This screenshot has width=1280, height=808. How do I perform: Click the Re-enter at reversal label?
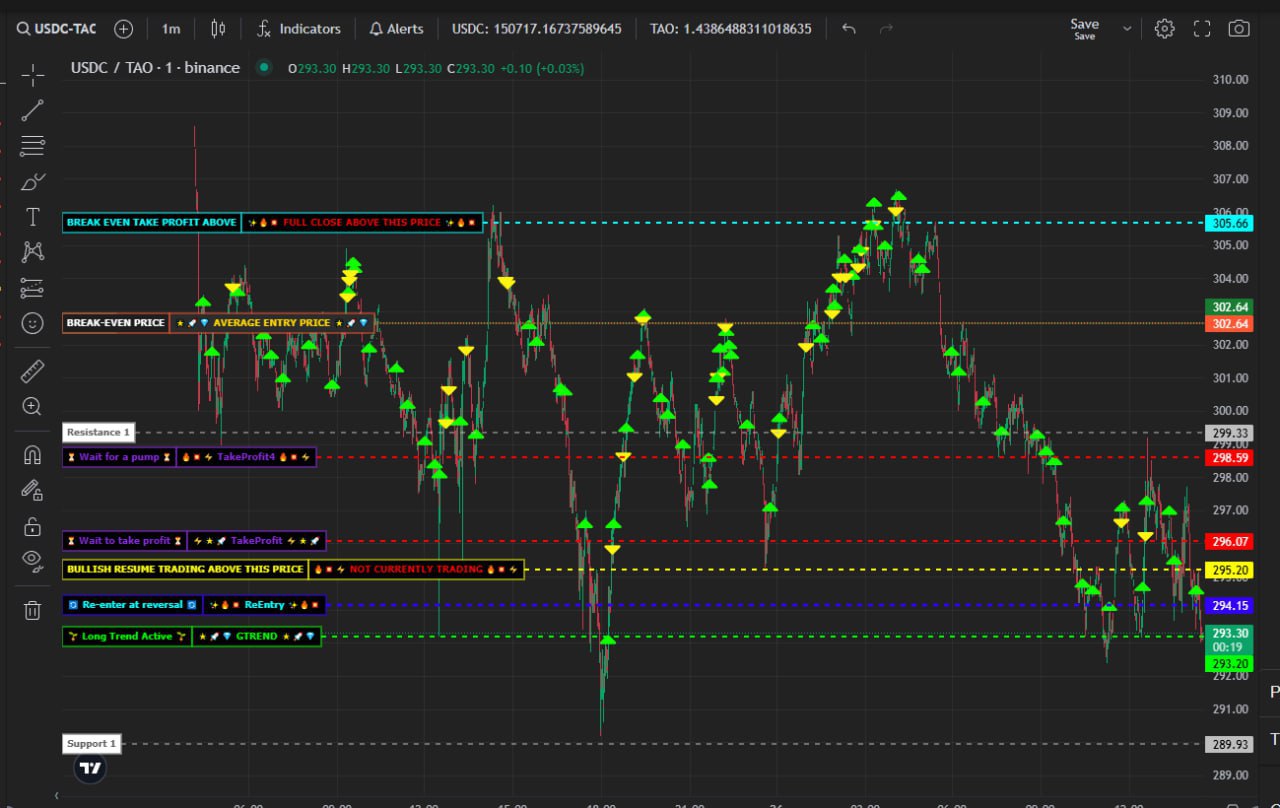(133, 605)
